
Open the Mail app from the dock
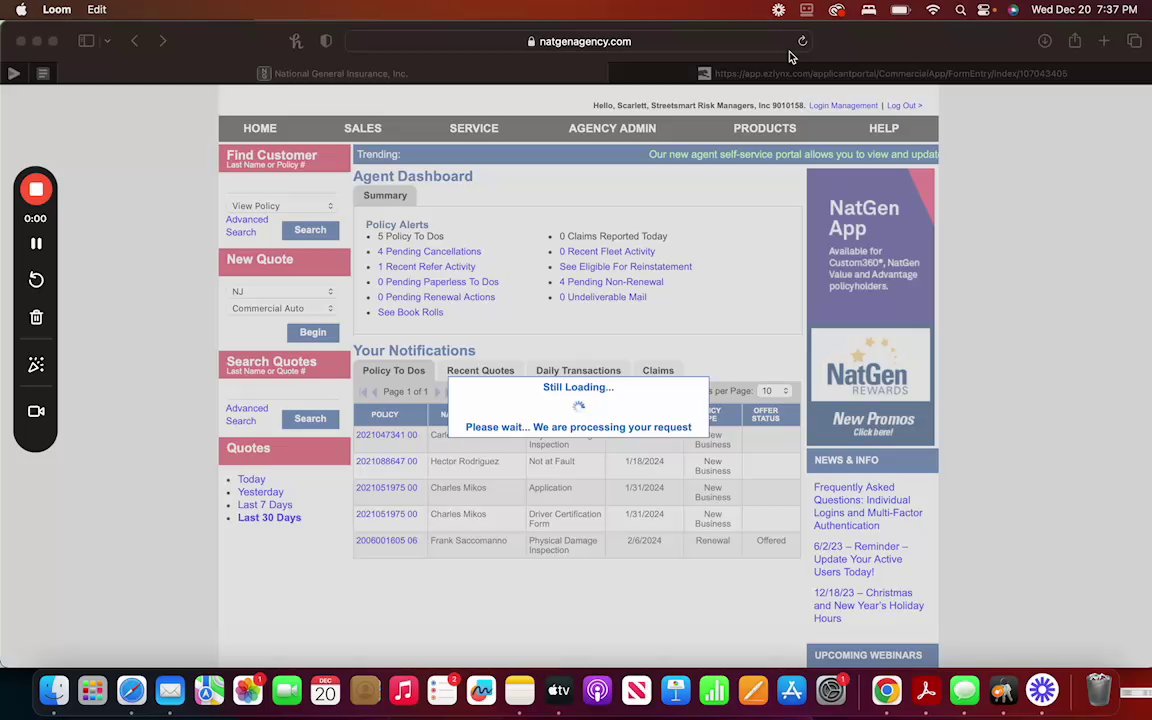coord(170,691)
